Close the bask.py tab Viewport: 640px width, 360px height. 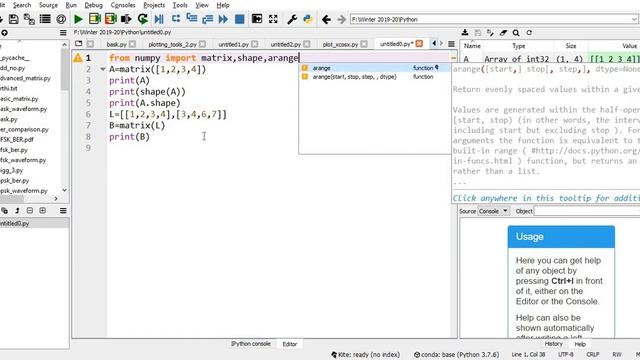click(x=132, y=44)
